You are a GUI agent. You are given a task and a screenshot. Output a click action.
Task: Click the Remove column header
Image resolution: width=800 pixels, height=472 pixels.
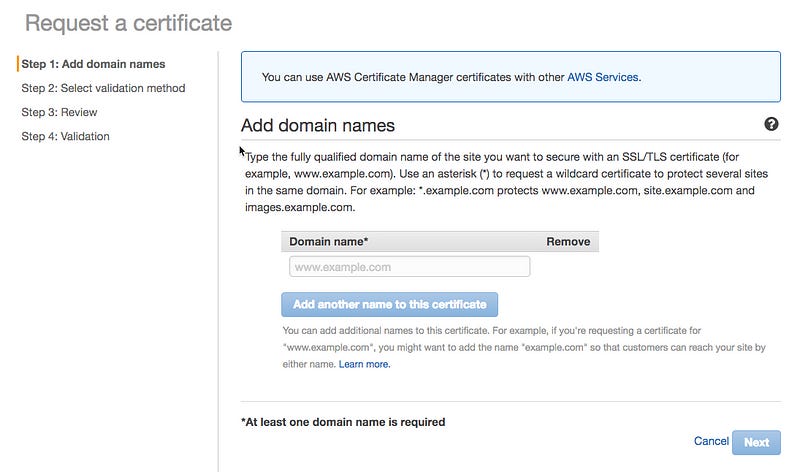pos(568,242)
